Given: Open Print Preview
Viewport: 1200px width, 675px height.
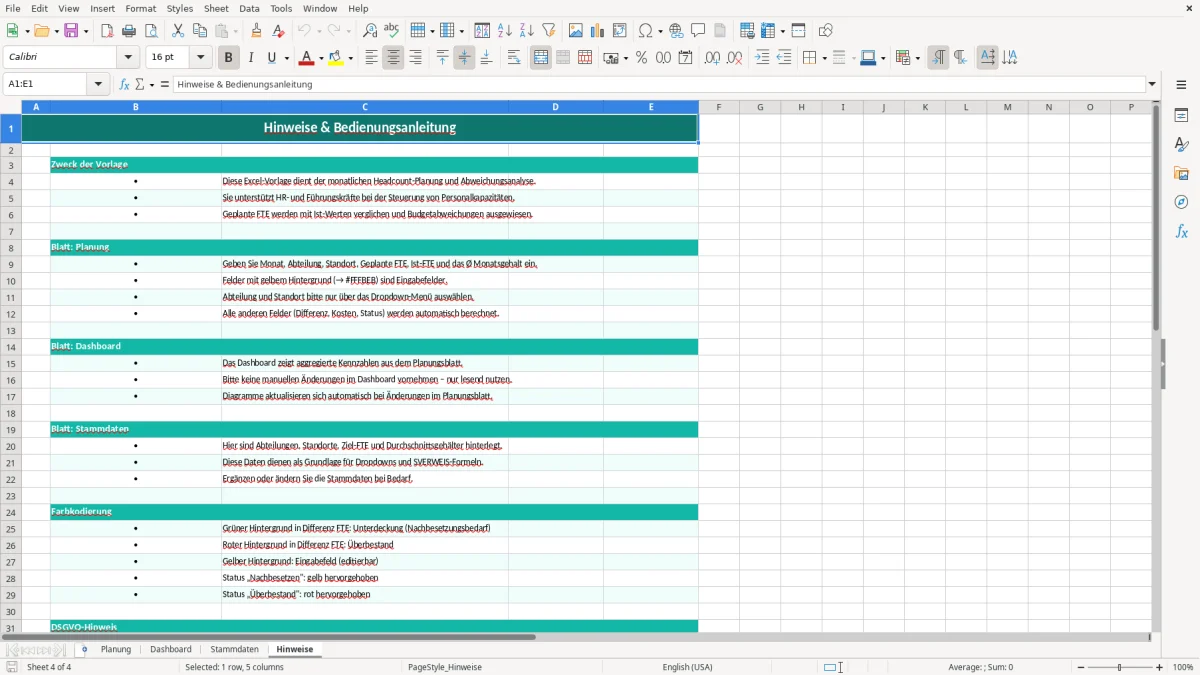Looking at the screenshot, I should pos(151,31).
